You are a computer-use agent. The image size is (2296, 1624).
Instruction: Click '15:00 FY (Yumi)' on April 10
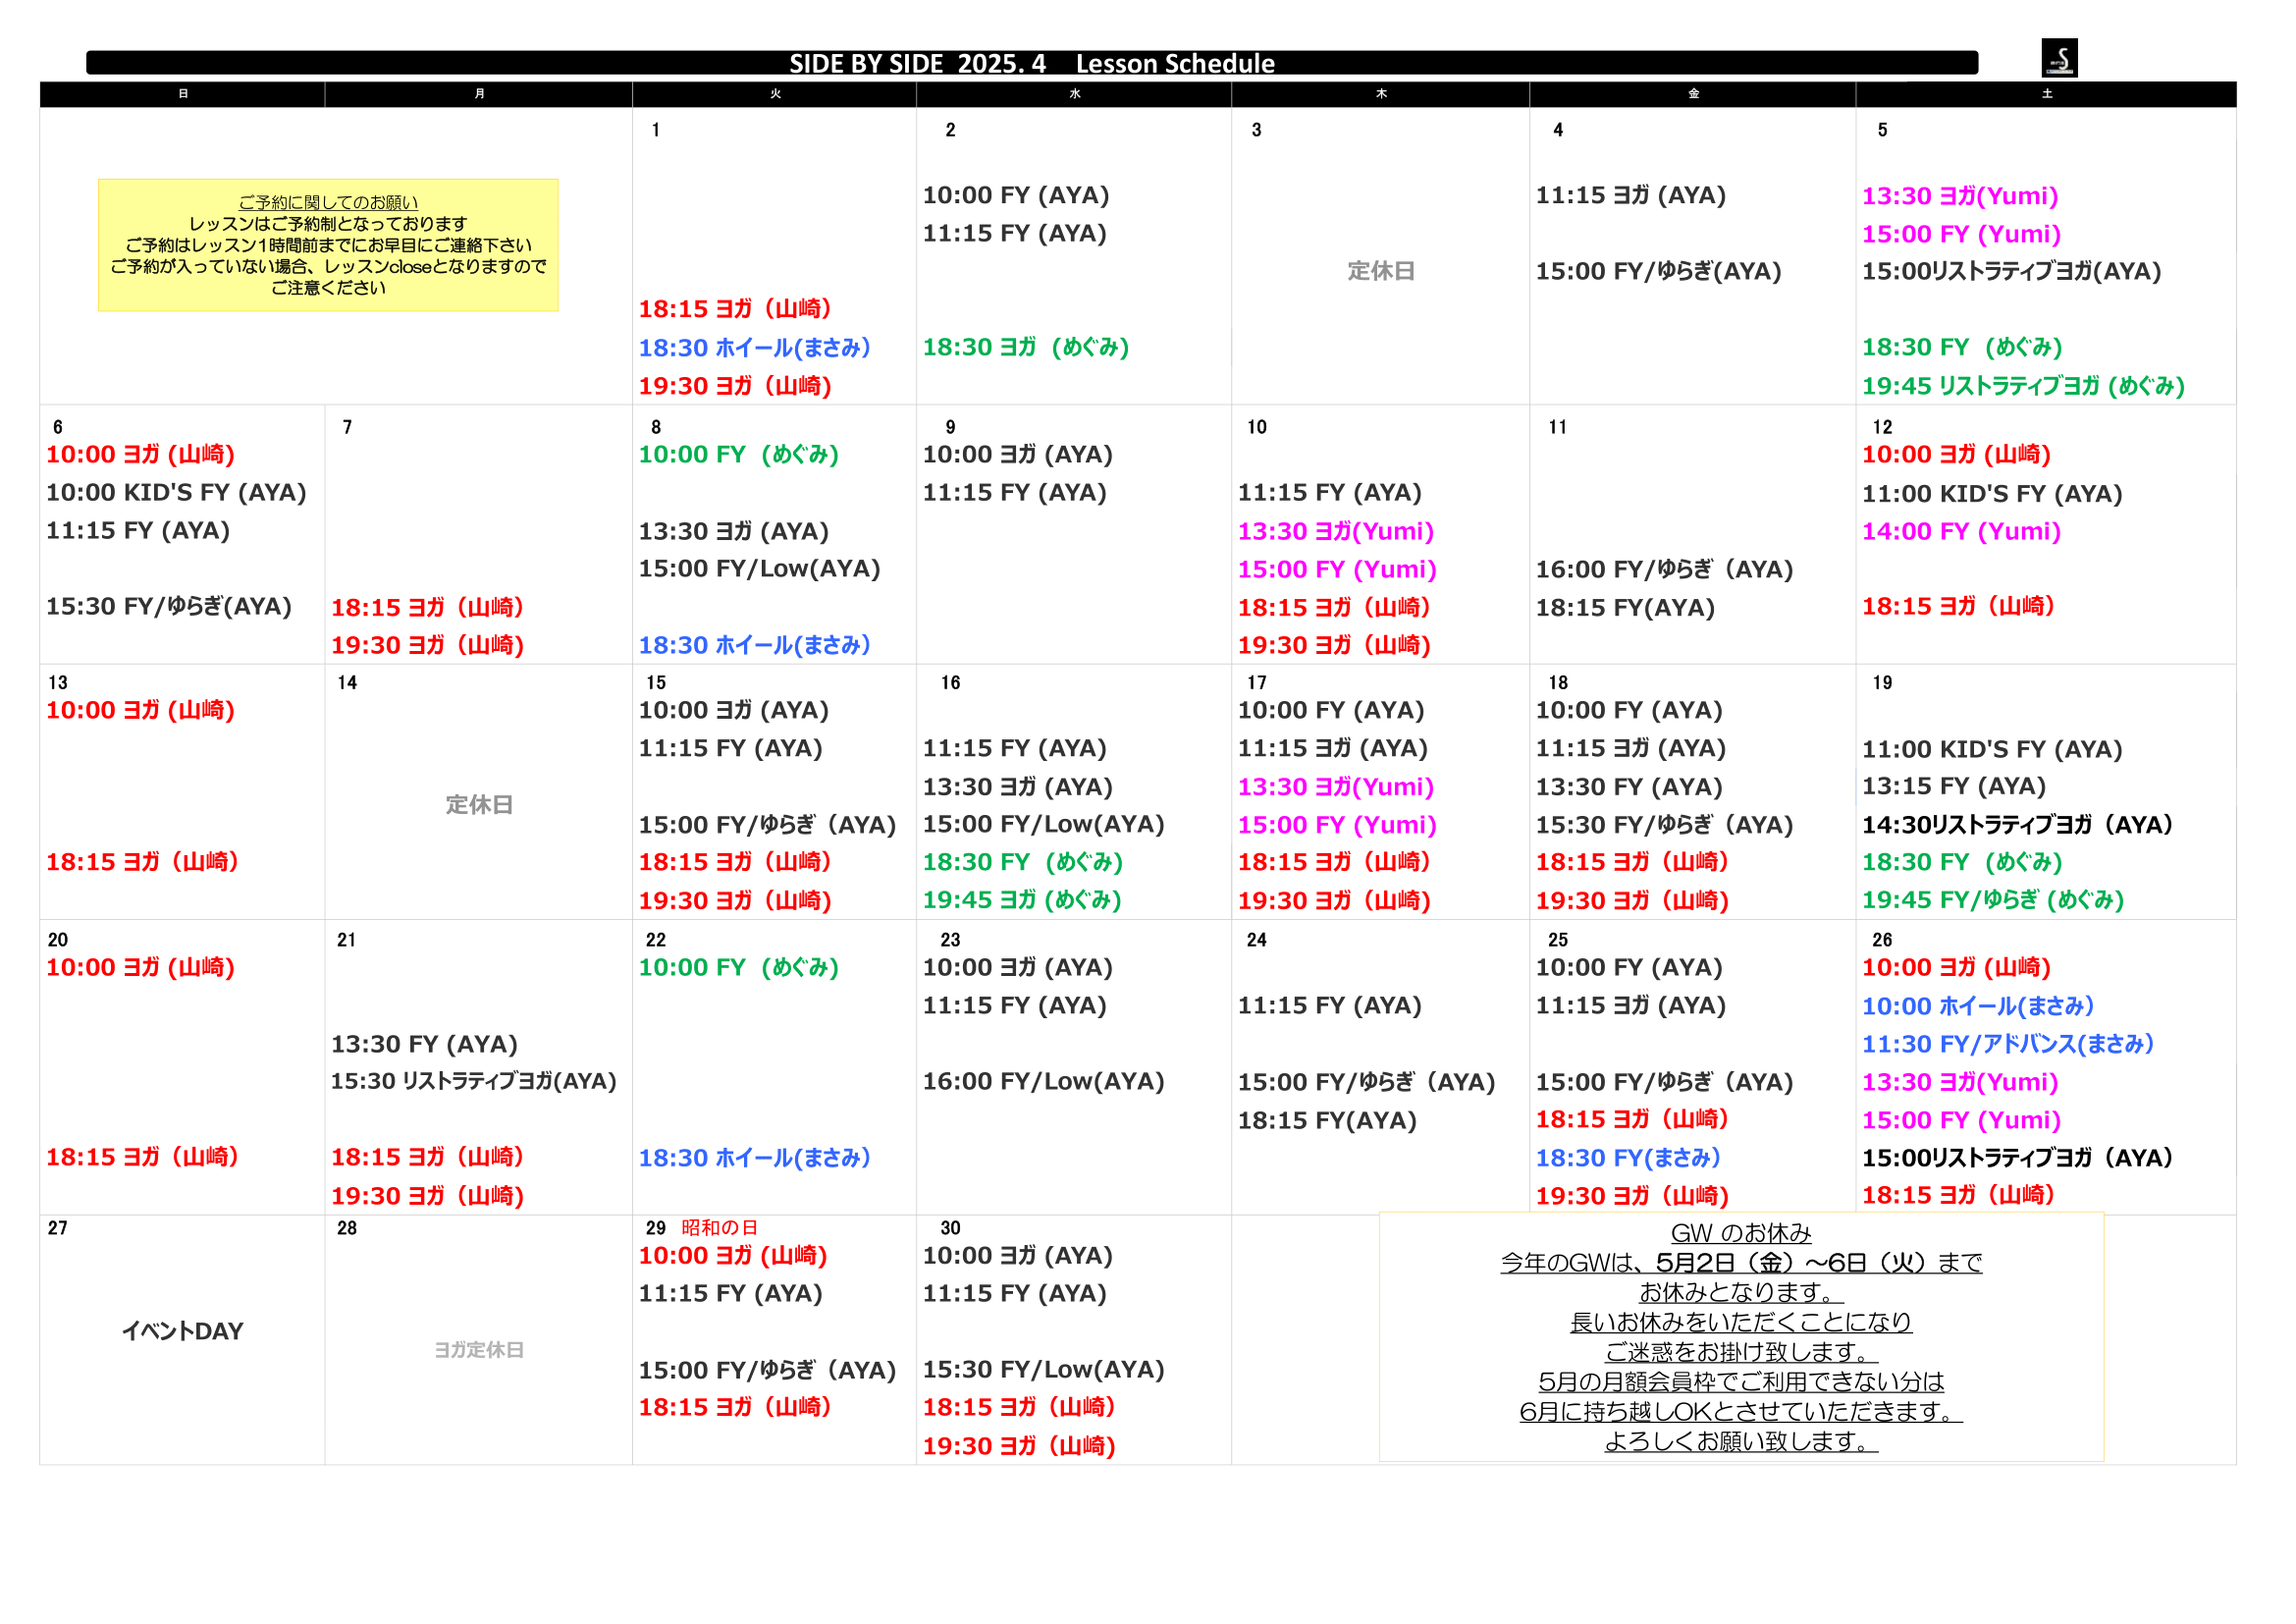pos(1337,569)
